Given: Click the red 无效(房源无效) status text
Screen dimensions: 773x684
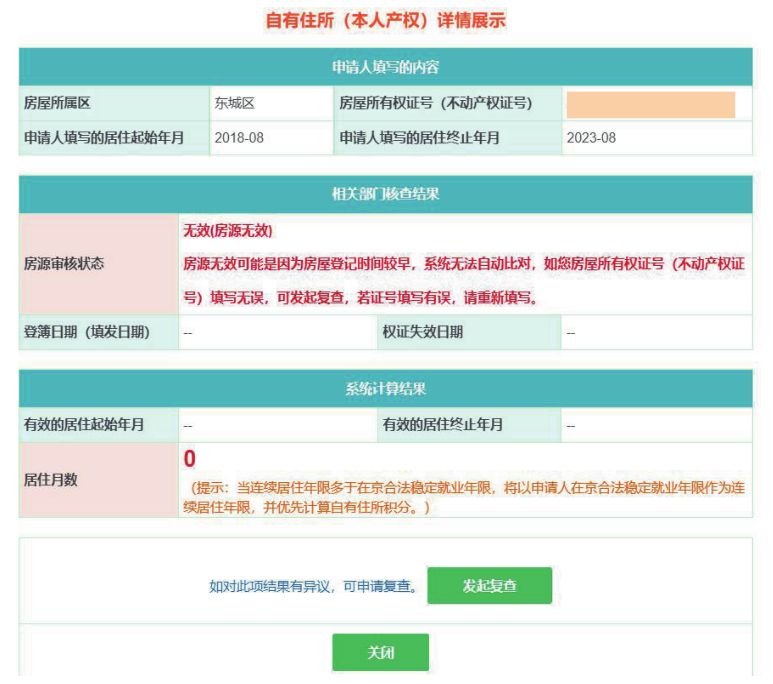Looking at the screenshot, I should [227, 230].
